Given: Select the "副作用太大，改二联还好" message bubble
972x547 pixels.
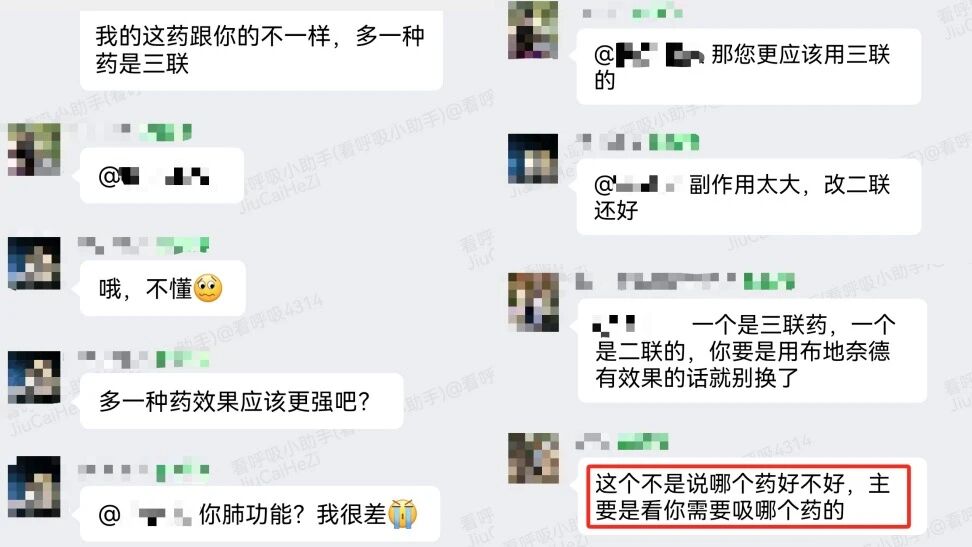Looking at the screenshot, I should 748,197.
